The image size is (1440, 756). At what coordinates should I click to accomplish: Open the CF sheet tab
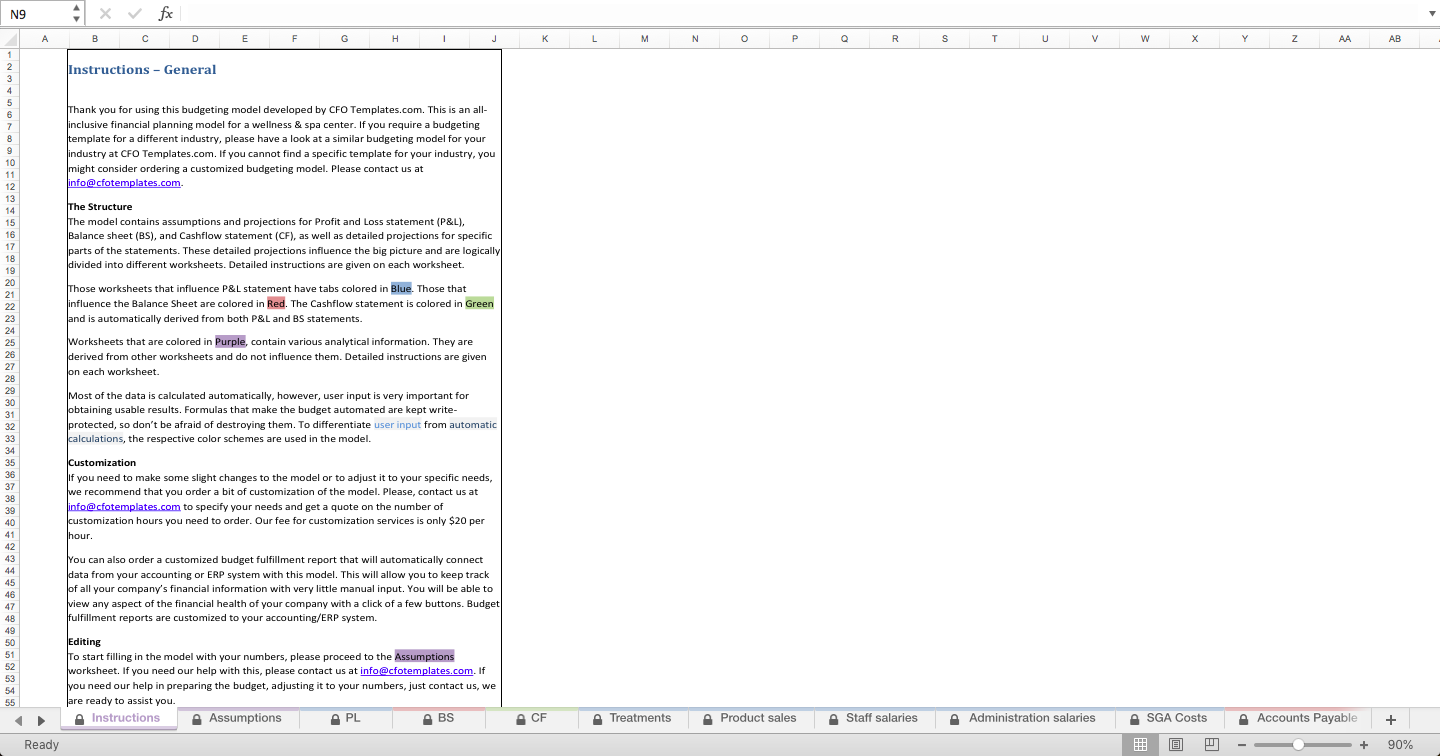pos(531,718)
